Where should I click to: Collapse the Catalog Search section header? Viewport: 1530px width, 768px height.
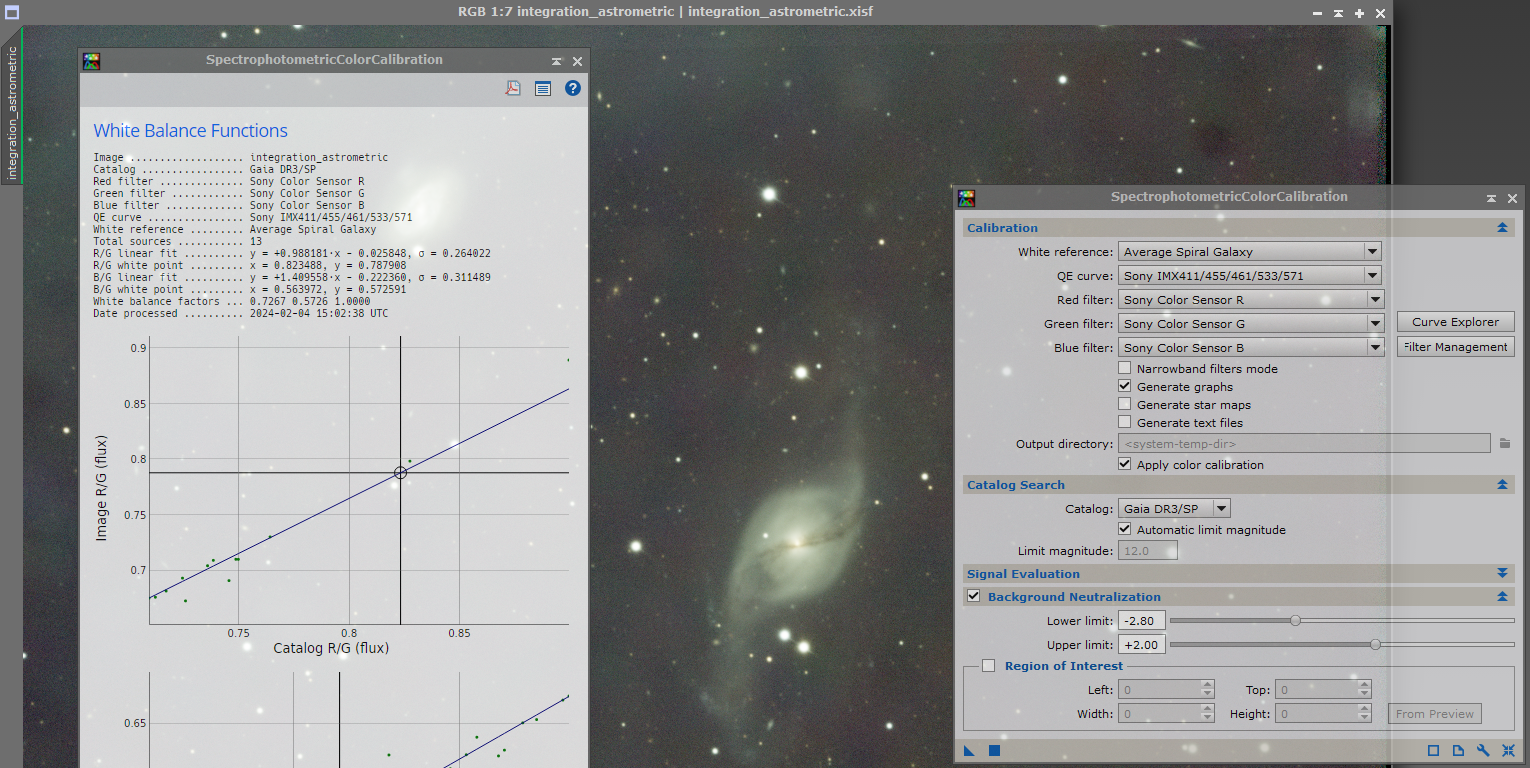(x=1501, y=485)
